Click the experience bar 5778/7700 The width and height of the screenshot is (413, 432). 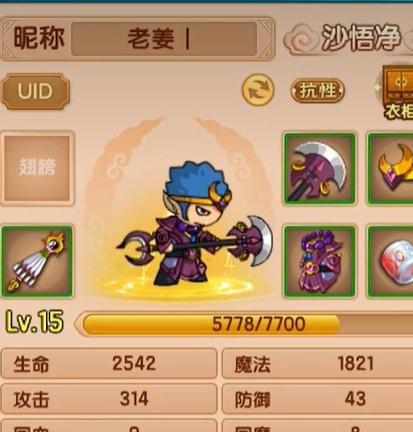pyautogui.click(x=247, y=324)
